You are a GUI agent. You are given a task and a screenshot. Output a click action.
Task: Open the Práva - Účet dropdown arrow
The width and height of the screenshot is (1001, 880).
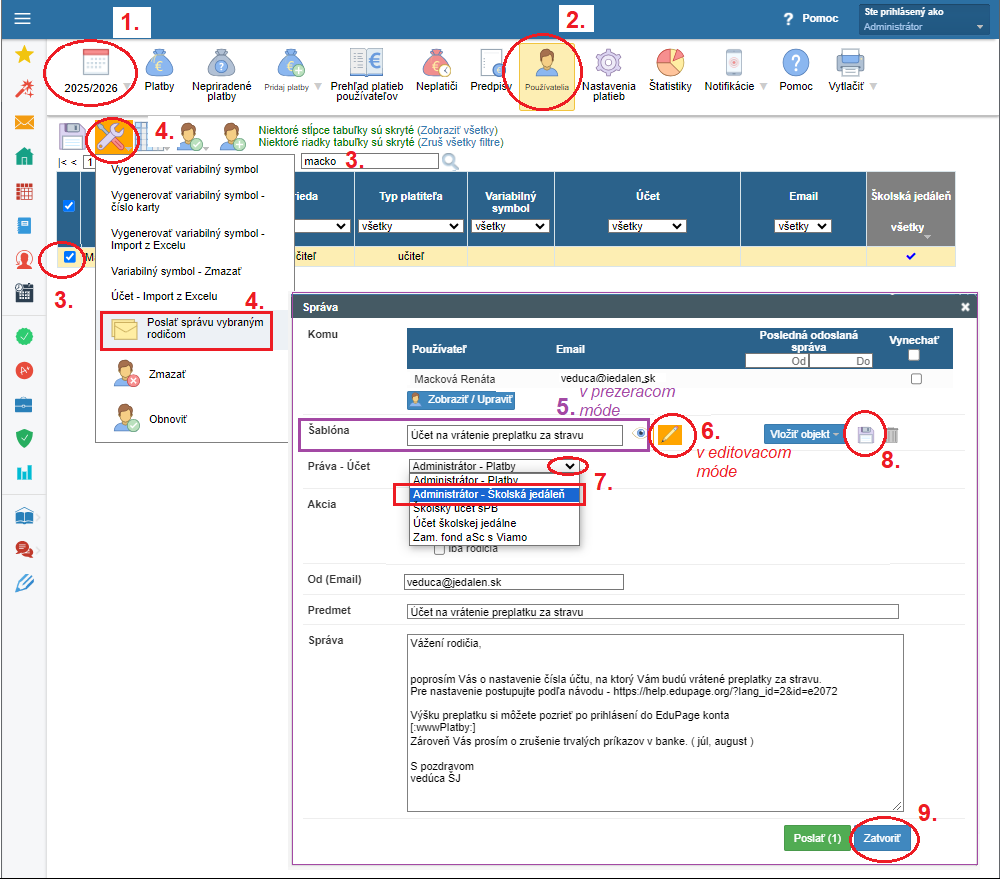569,466
